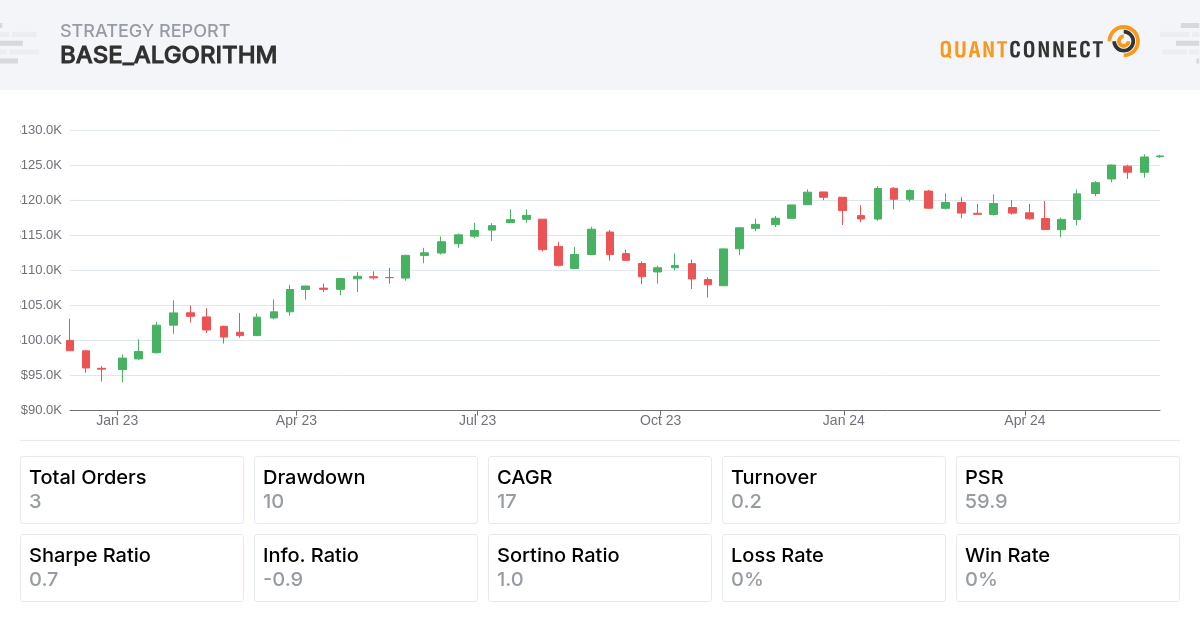Click the Win Rate stat label
Screen dimensions: 1200x632
coord(1007,556)
